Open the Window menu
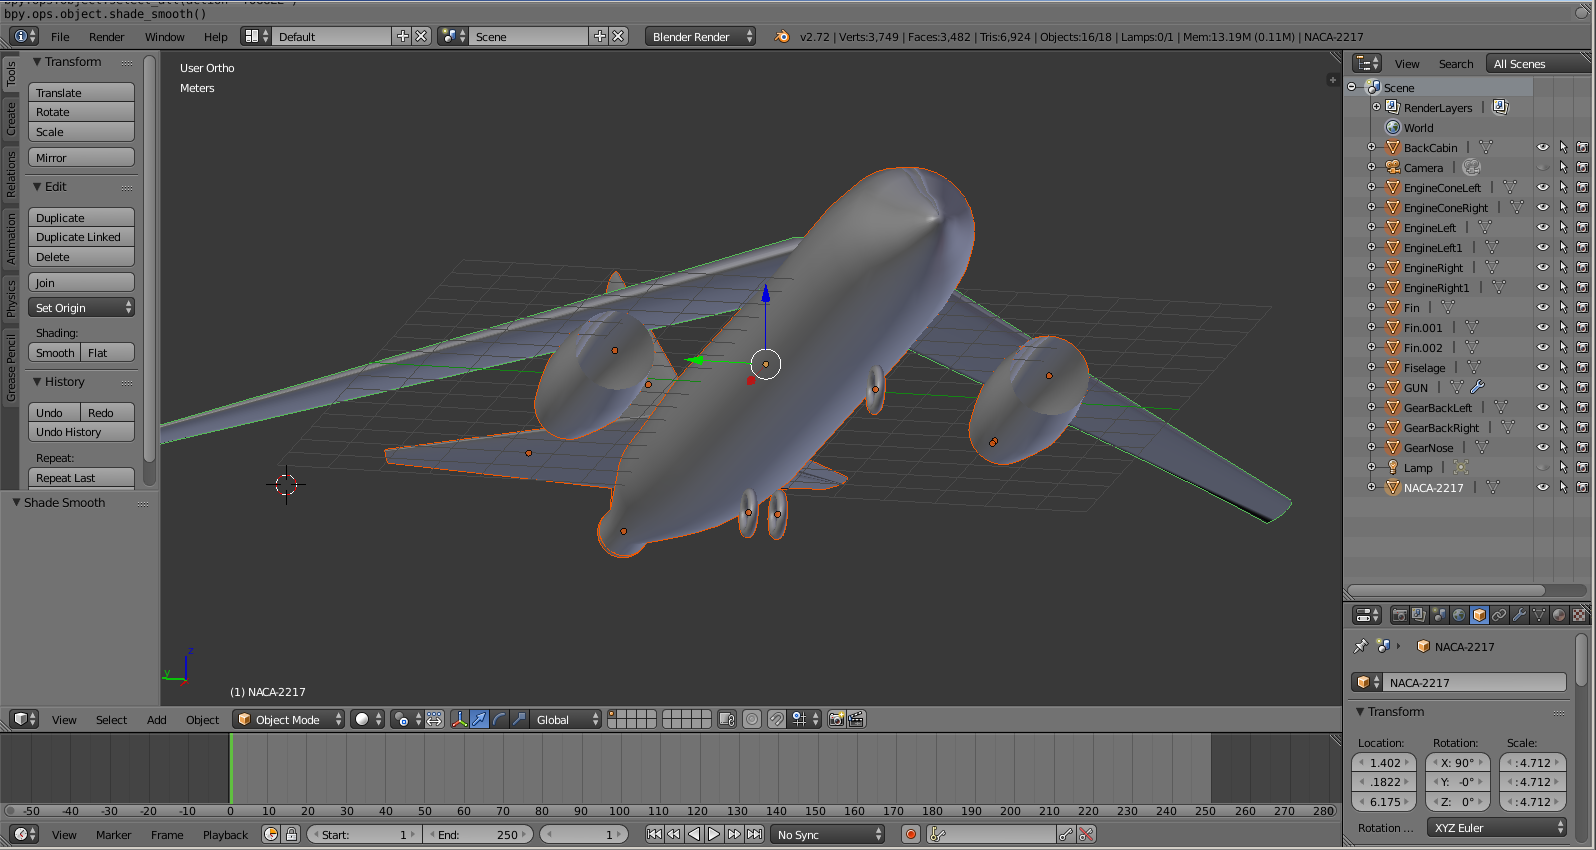 pos(164,37)
